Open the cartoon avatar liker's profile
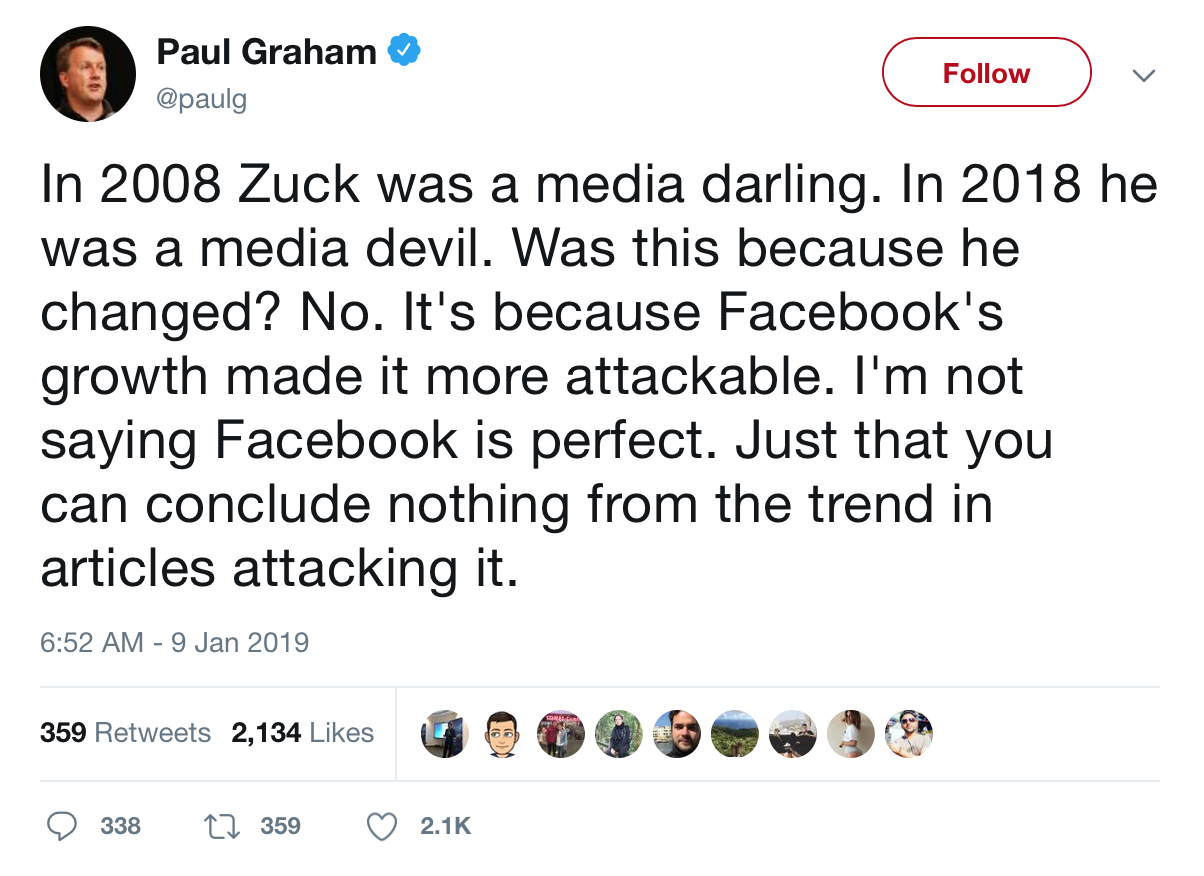1204x876 pixels. (x=503, y=734)
